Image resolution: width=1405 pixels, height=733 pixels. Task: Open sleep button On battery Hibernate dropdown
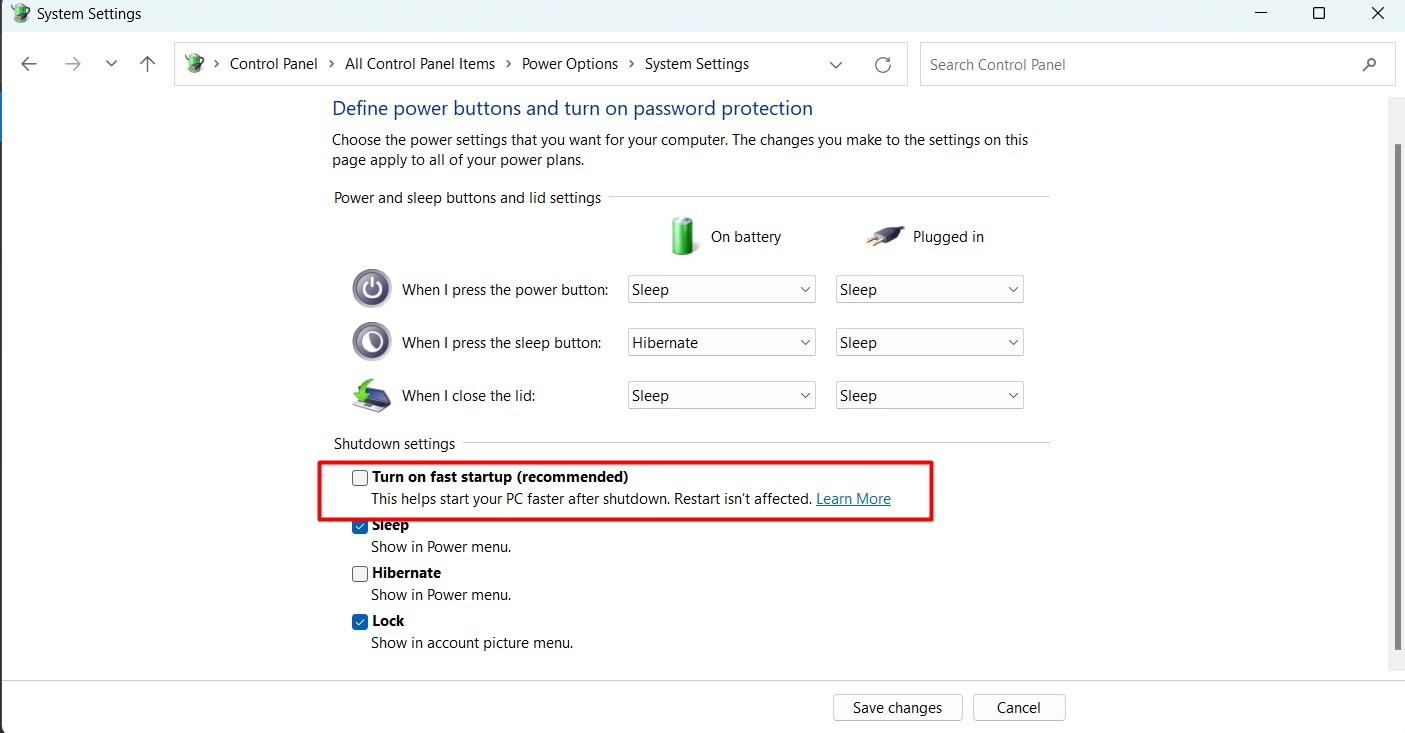click(x=721, y=343)
